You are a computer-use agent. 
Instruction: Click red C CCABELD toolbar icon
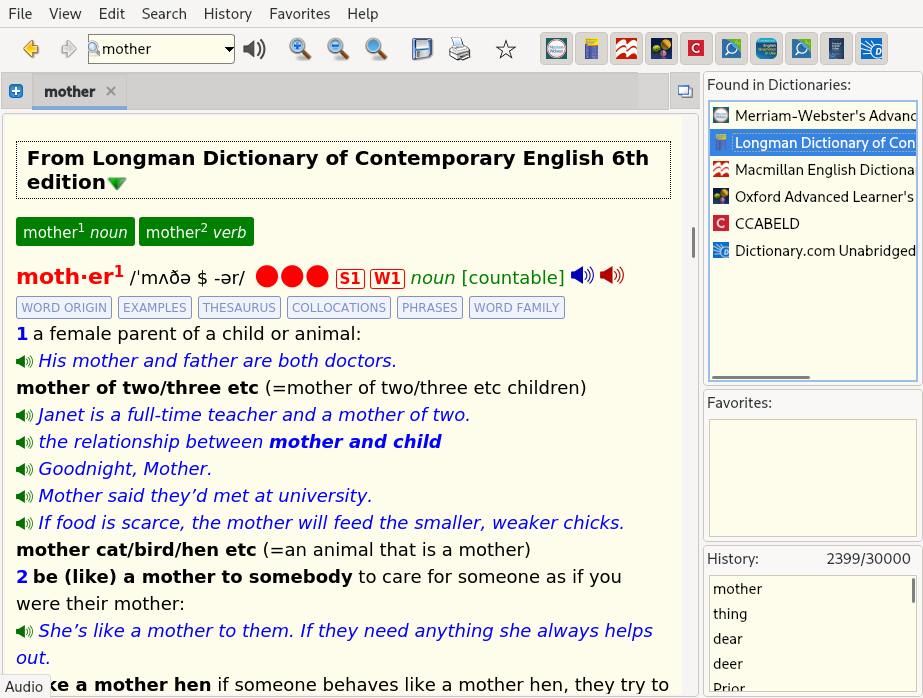coord(696,49)
